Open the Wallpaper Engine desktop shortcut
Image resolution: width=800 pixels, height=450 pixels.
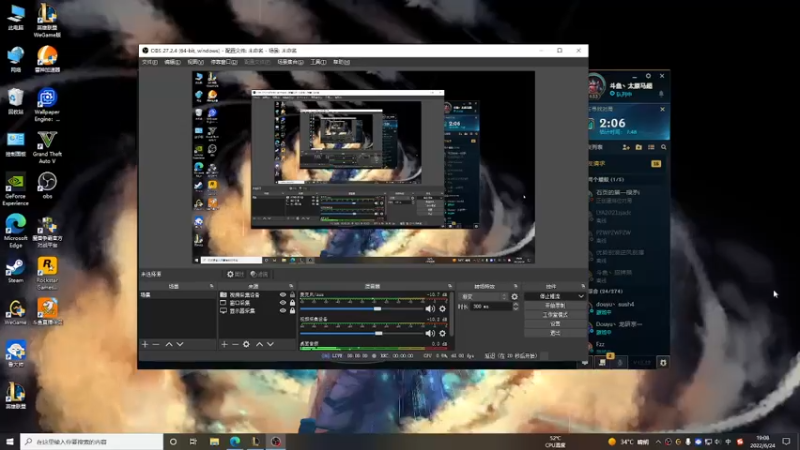pyautogui.click(x=47, y=105)
